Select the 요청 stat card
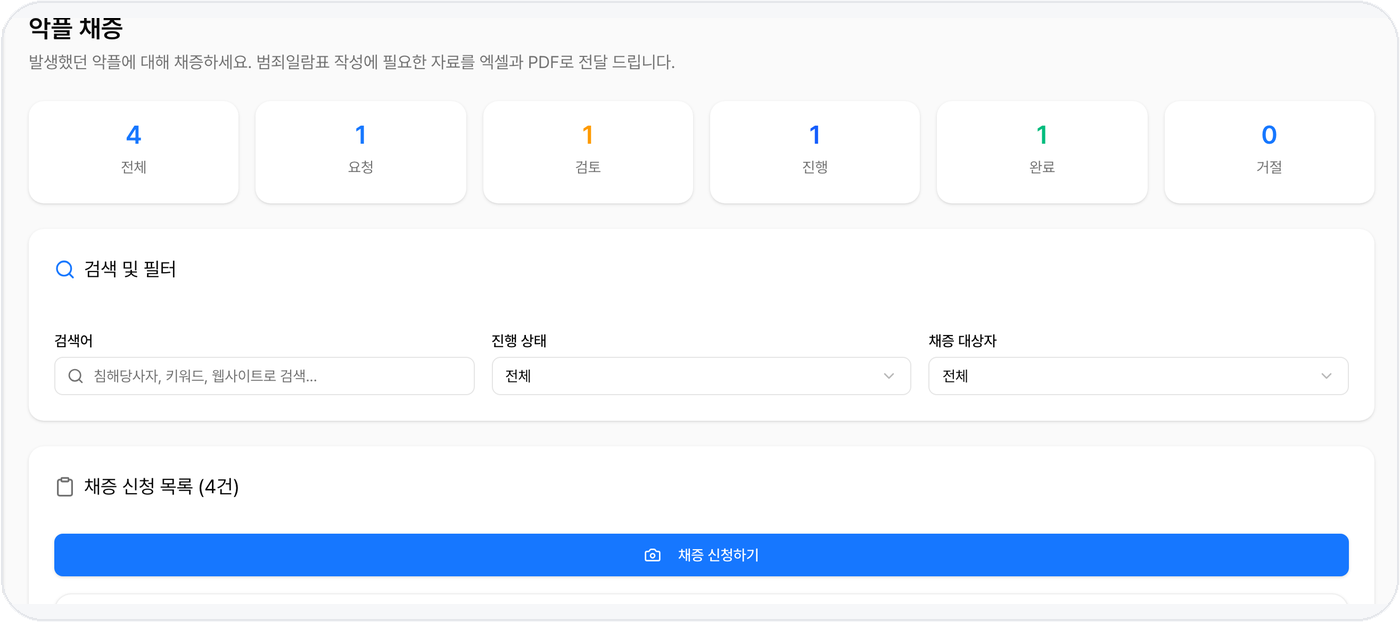The width and height of the screenshot is (1400, 622). pos(361,152)
